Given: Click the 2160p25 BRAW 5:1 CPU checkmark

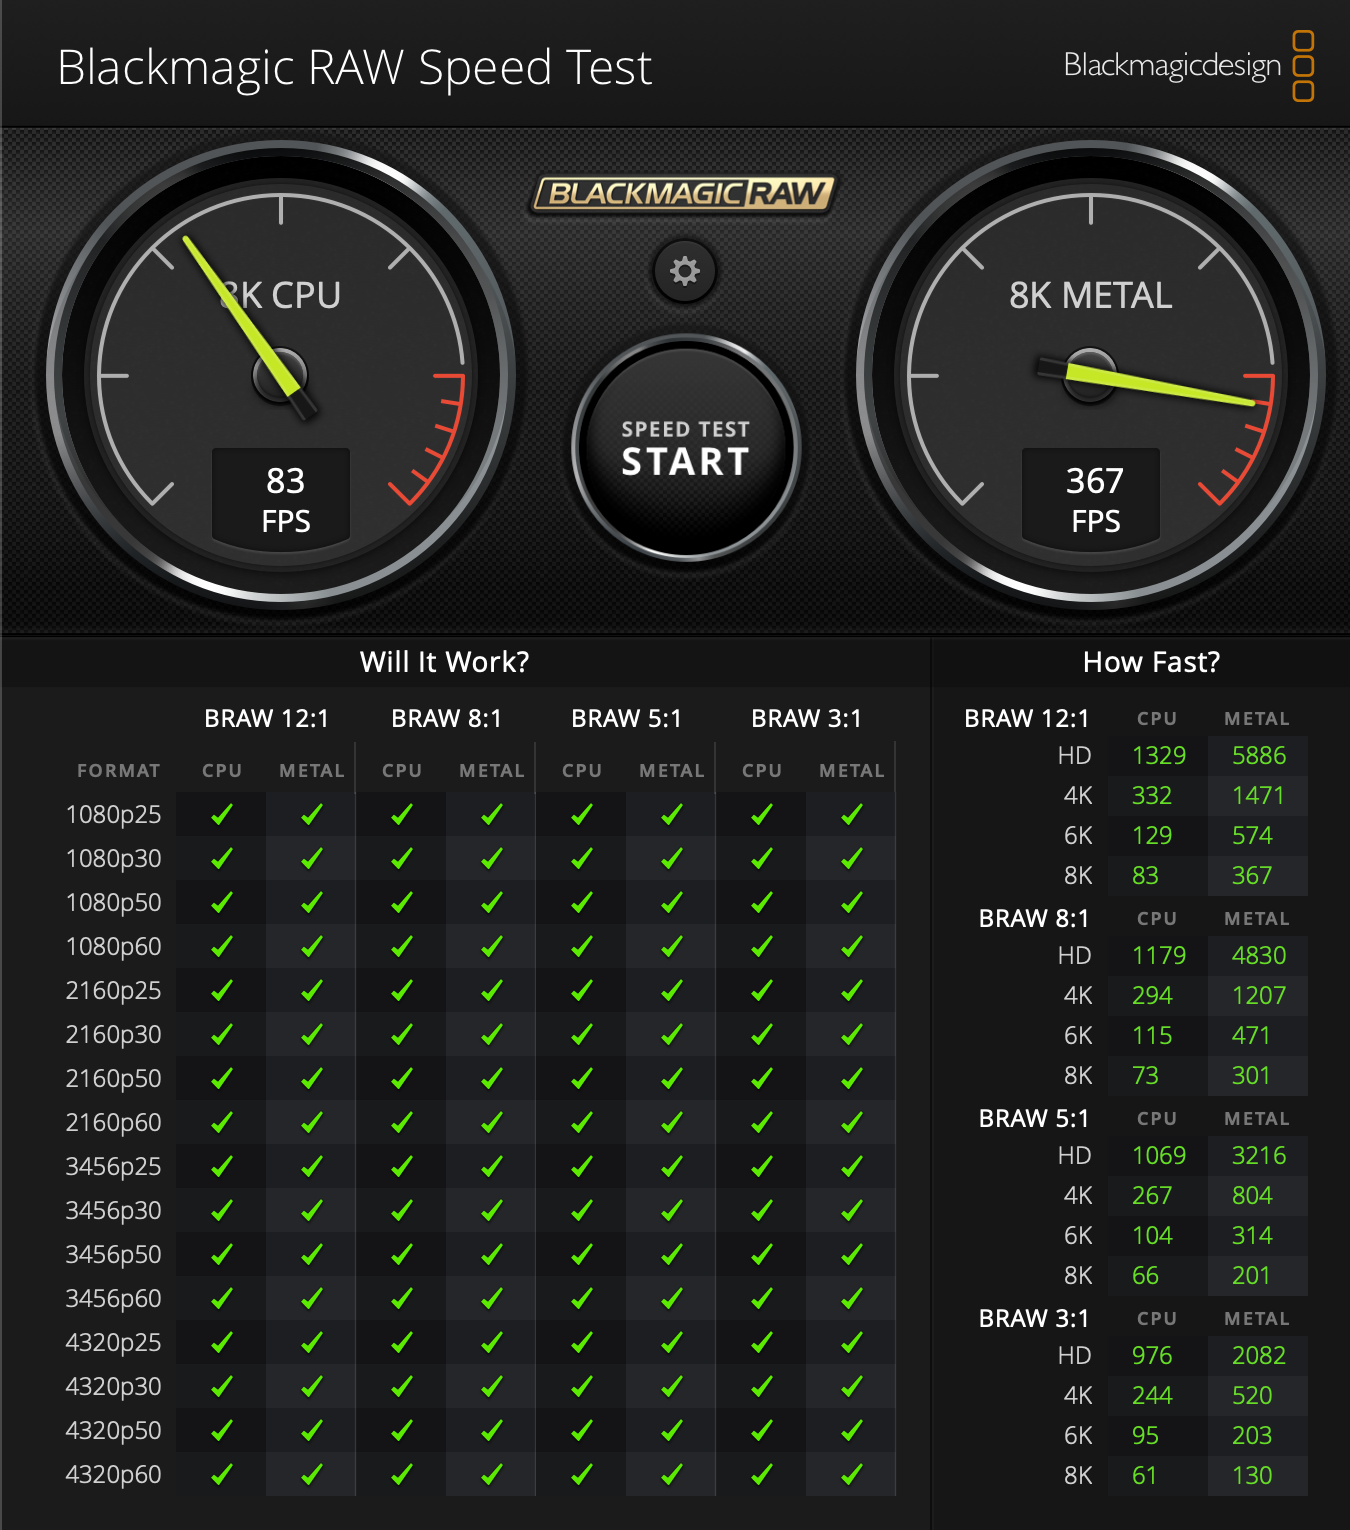Looking at the screenshot, I should point(582,991).
